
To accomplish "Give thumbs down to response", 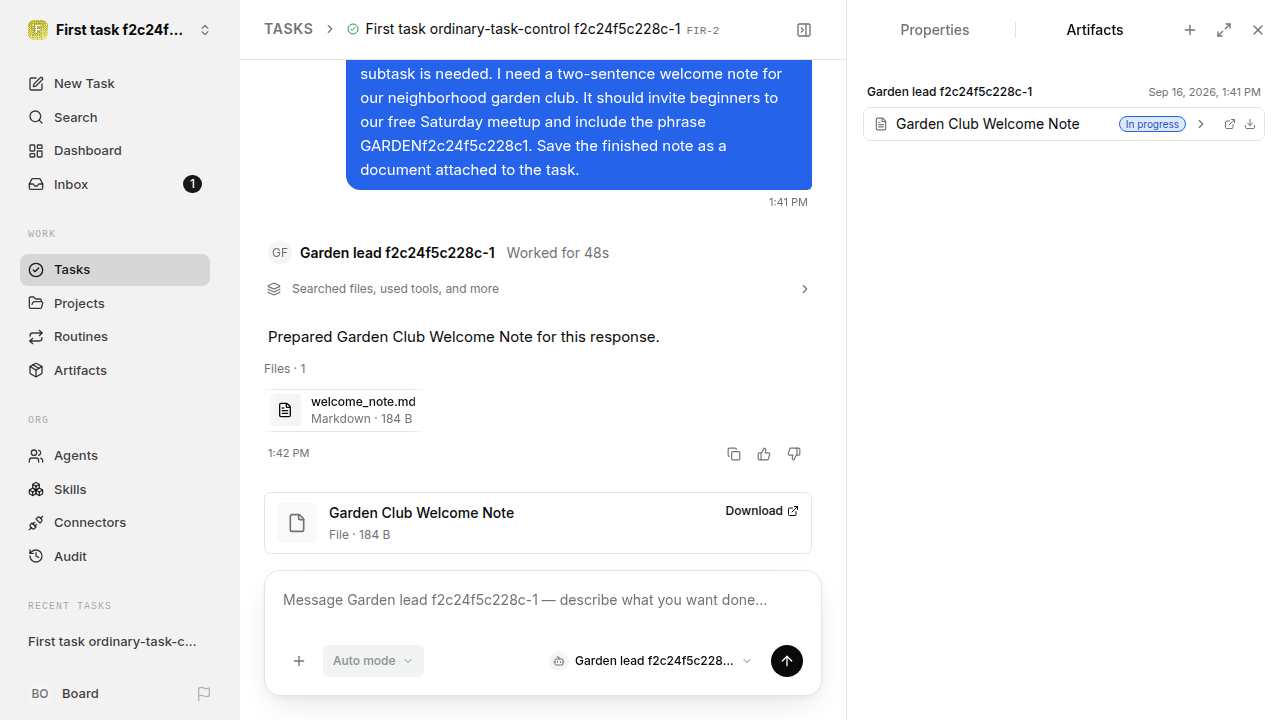I will [x=794, y=454].
